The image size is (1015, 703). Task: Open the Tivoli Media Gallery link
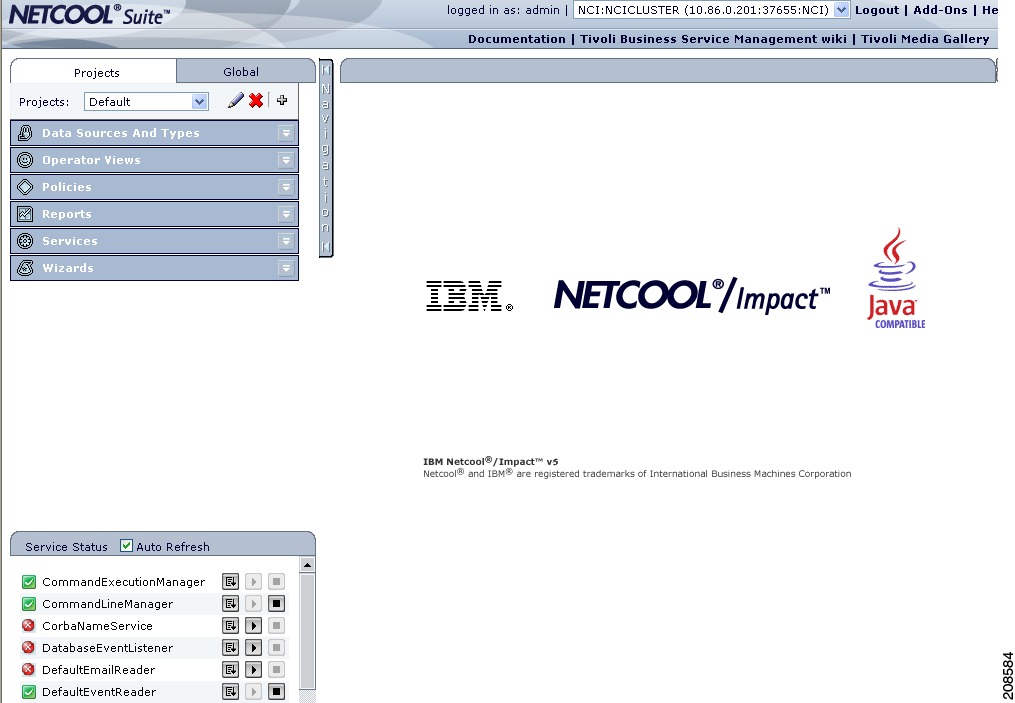[925, 39]
